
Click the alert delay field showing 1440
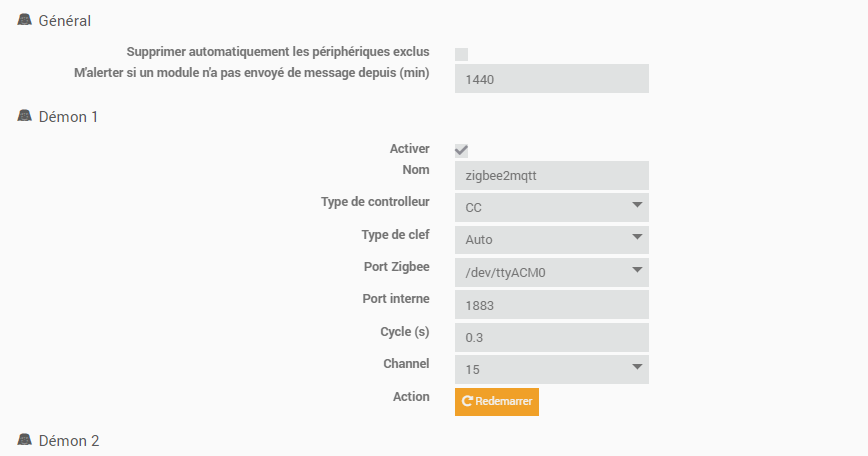pos(551,79)
